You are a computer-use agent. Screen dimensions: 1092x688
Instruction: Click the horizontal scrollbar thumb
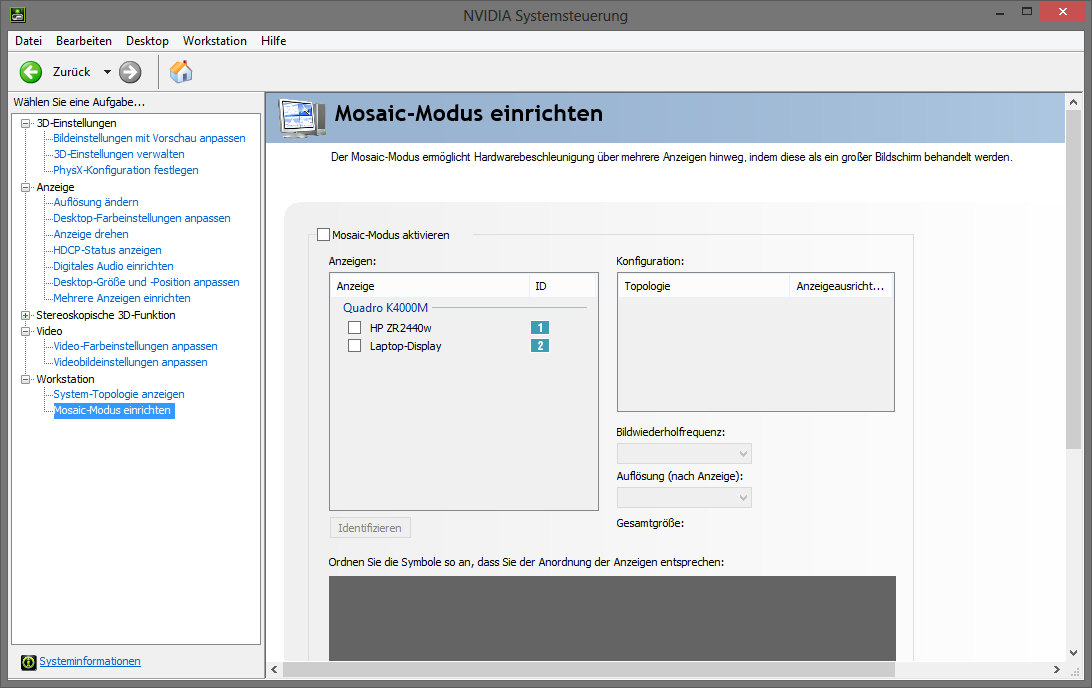click(x=588, y=669)
